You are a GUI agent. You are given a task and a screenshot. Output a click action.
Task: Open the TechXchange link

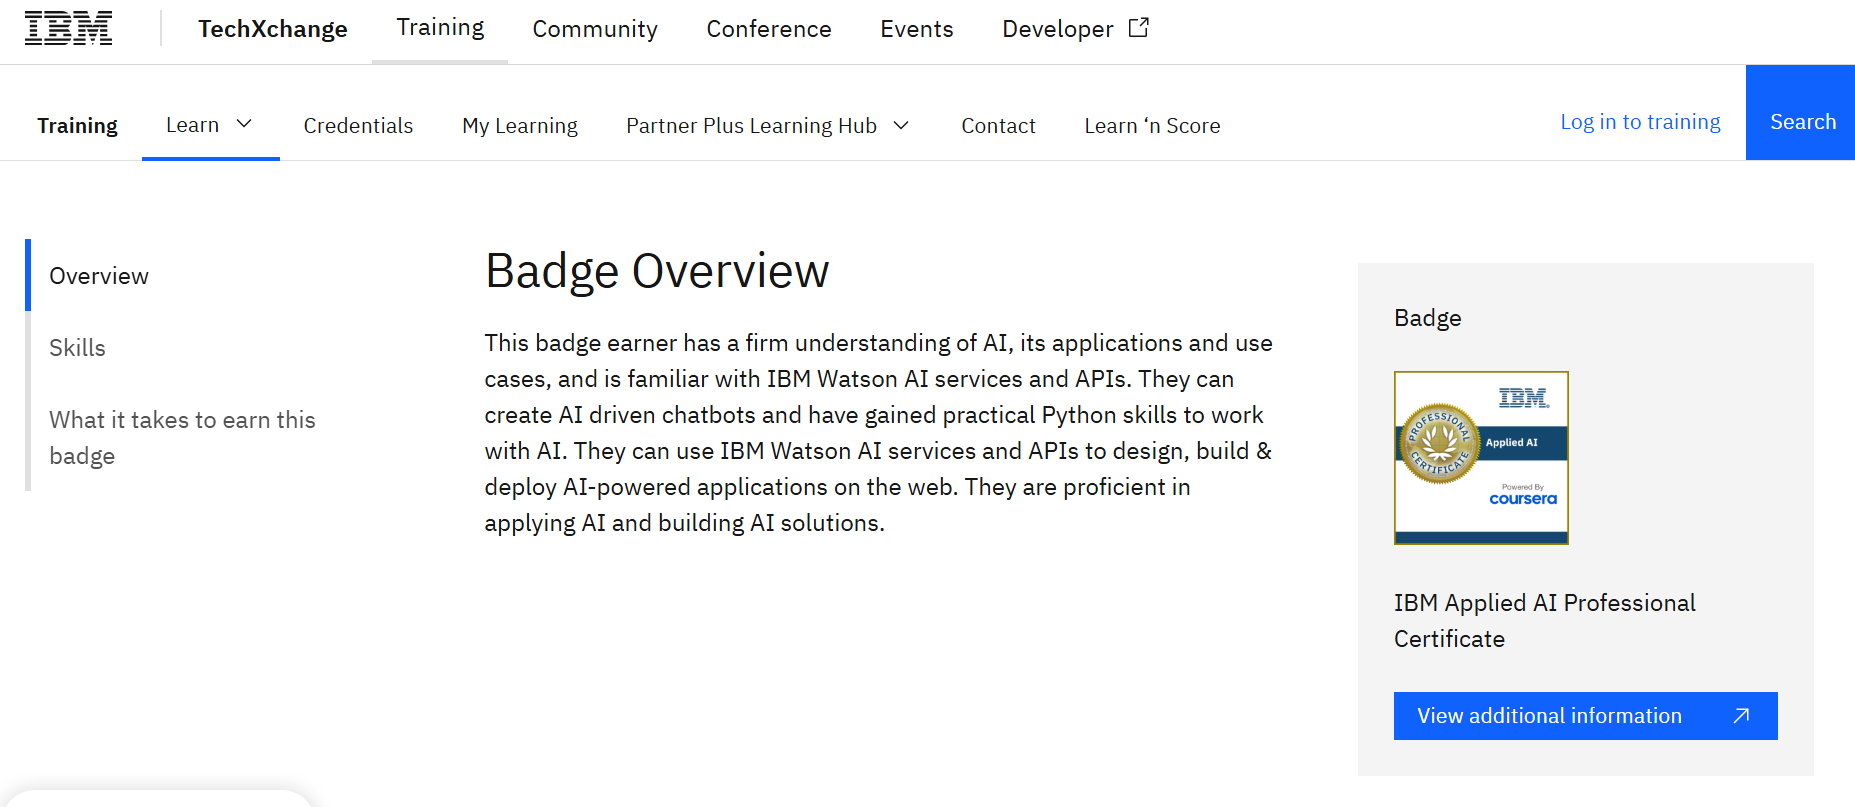coord(273,29)
